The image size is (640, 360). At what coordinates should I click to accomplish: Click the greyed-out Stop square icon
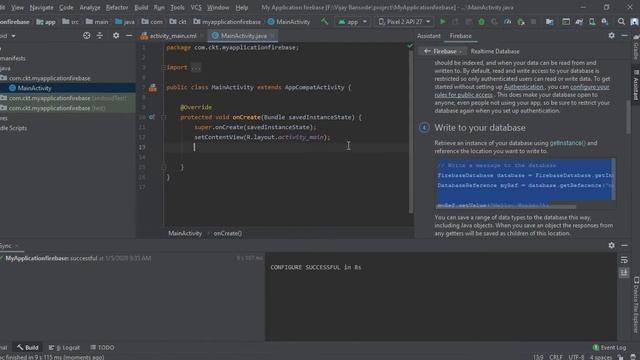[x=533, y=22]
